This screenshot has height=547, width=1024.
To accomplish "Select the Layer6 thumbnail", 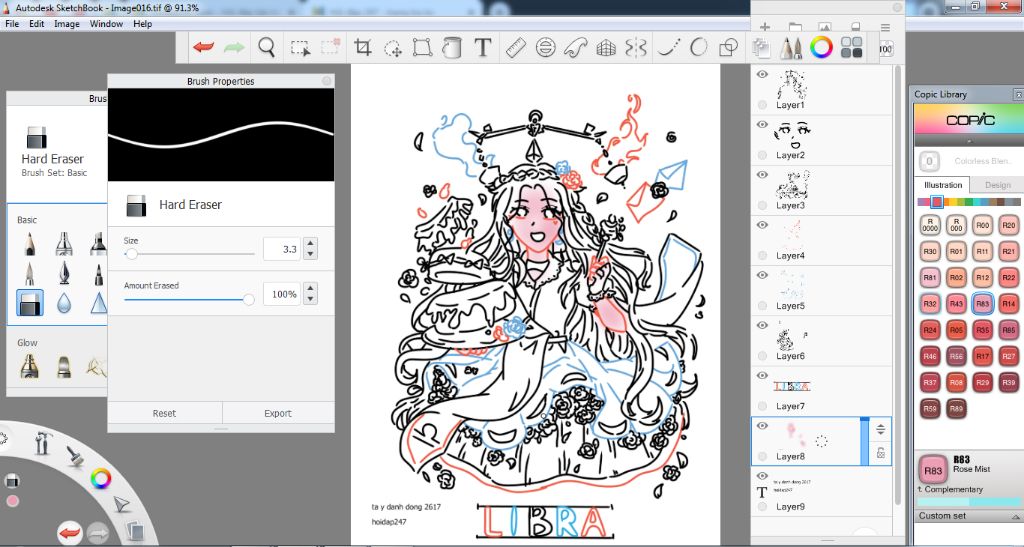I will [x=792, y=338].
